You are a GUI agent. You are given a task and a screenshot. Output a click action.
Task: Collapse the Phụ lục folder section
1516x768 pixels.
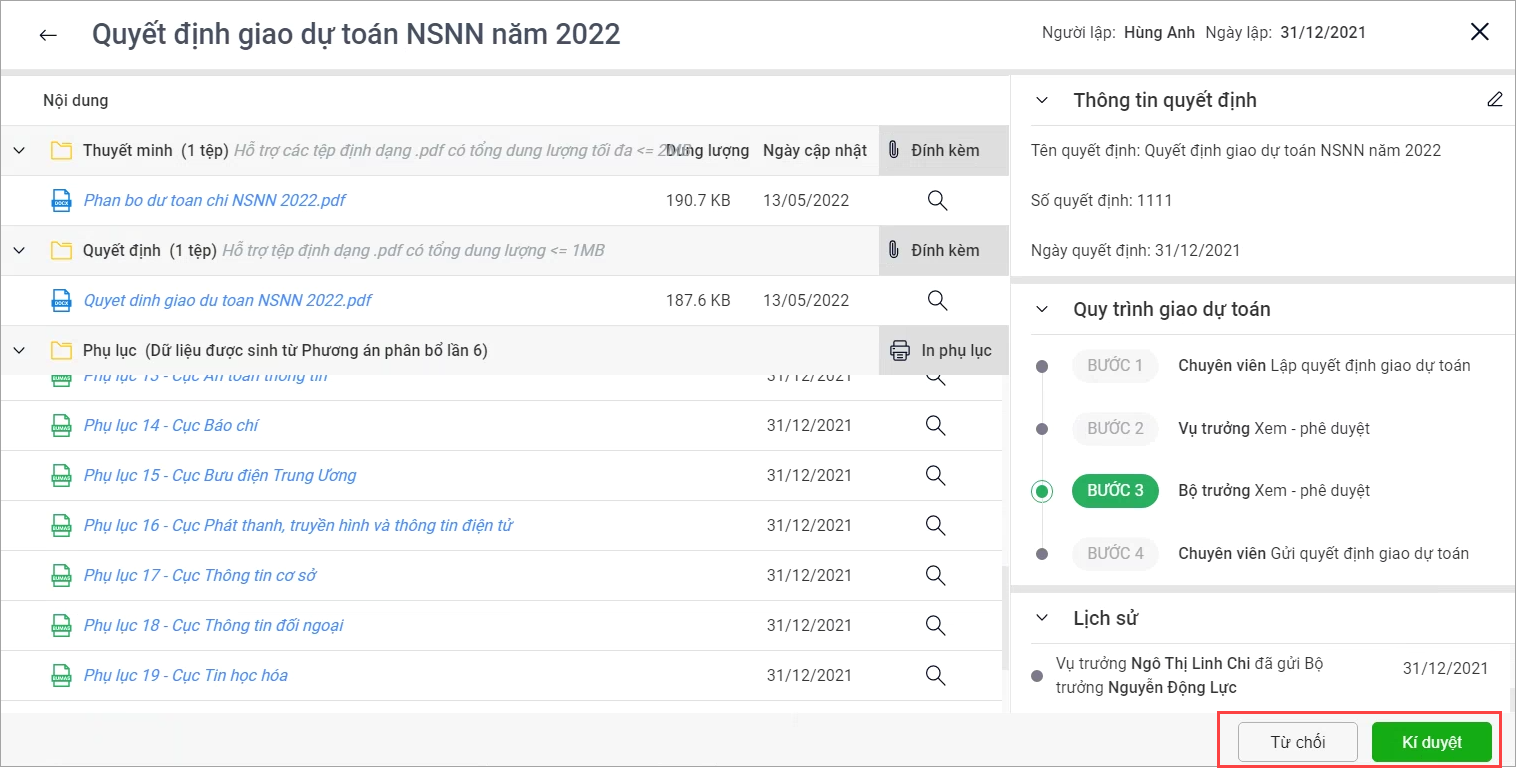coord(19,350)
